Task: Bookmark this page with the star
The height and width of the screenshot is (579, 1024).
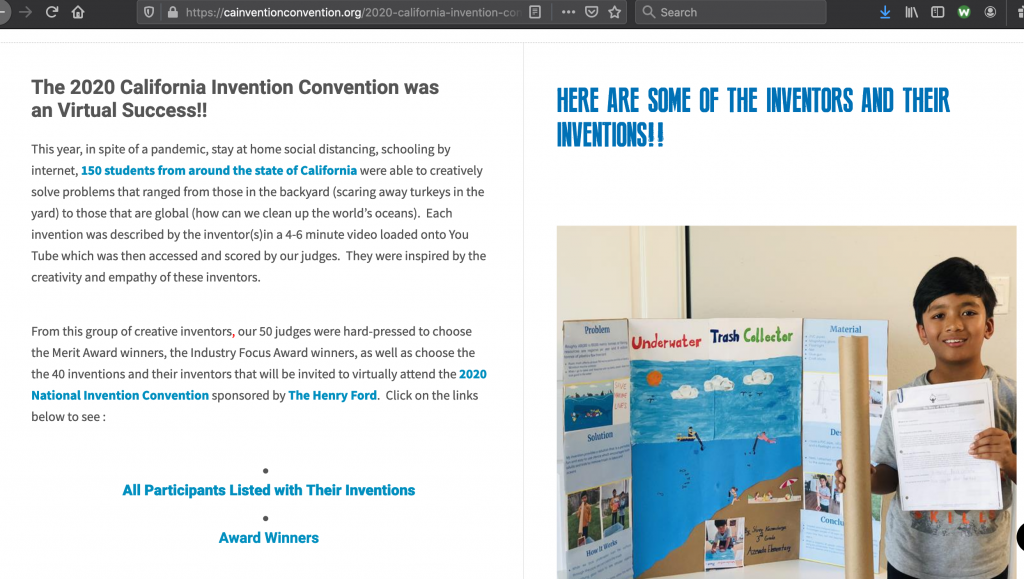Action: click(x=615, y=12)
